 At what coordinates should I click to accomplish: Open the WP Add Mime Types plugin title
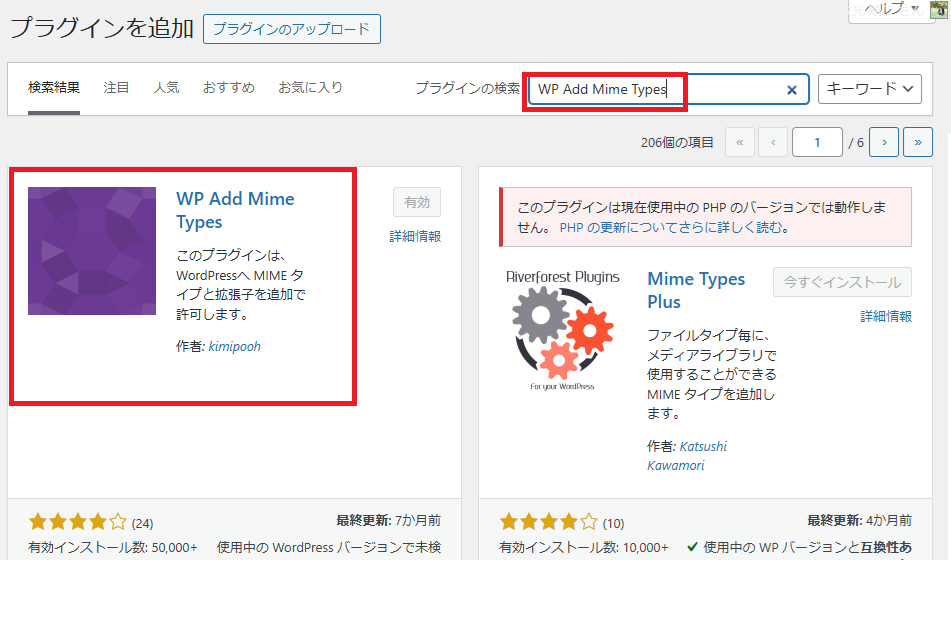(235, 210)
